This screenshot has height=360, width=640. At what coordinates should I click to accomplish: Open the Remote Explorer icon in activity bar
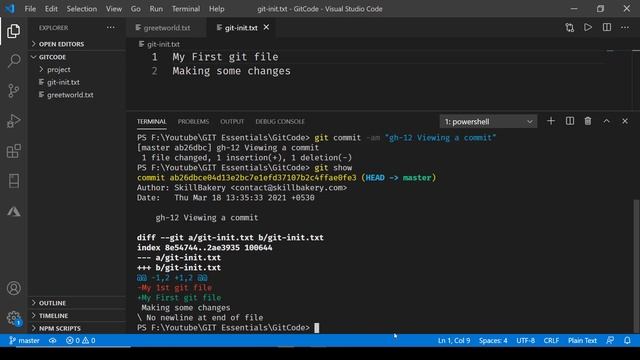[x=13, y=181]
